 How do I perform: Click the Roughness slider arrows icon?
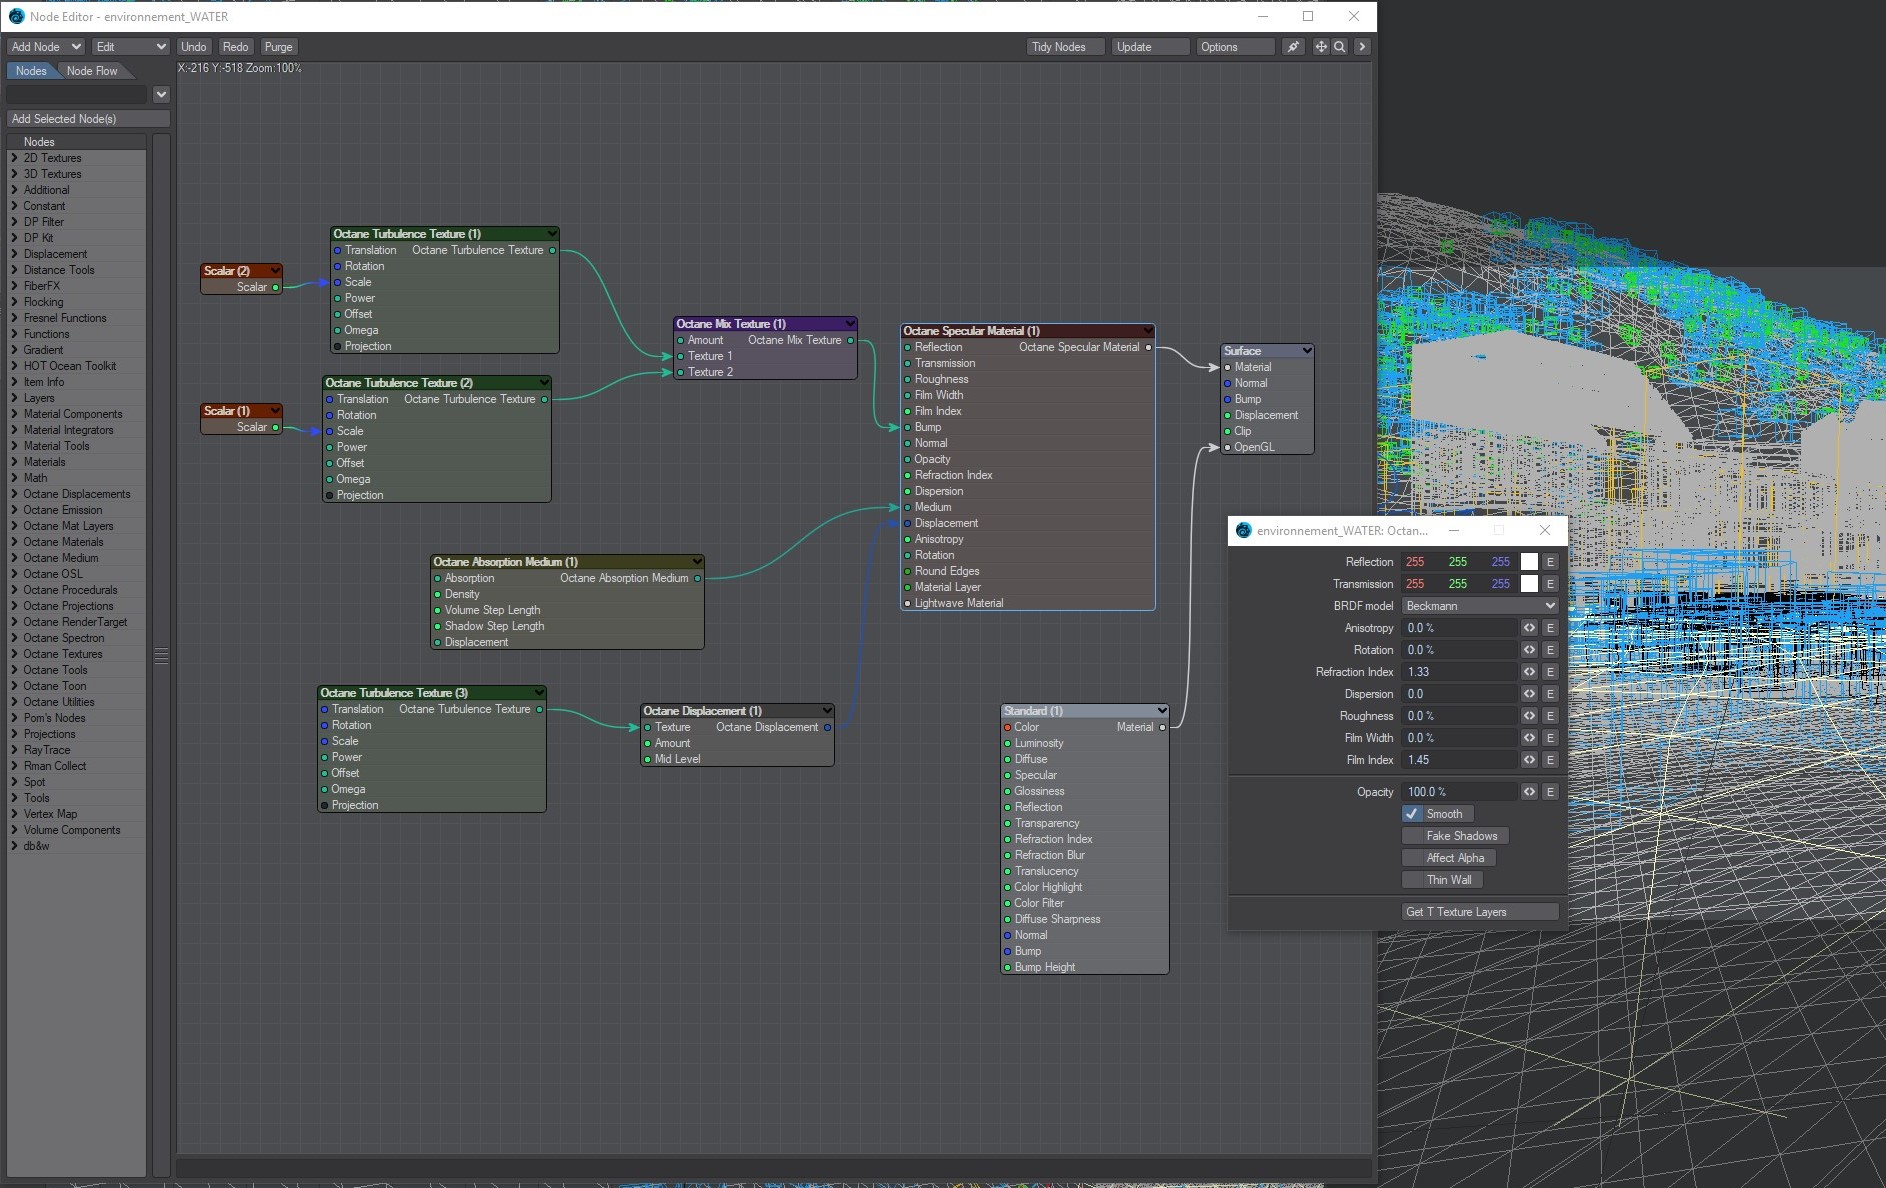click(x=1529, y=716)
